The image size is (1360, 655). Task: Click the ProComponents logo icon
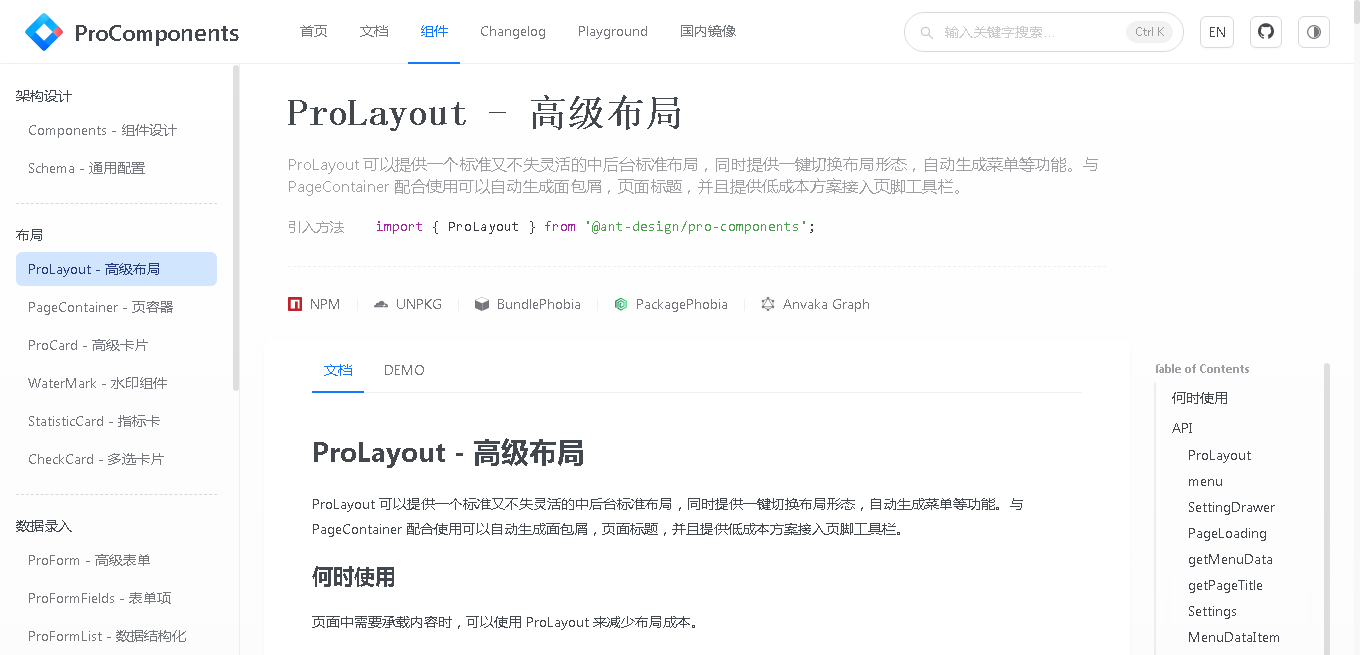[44, 32]
